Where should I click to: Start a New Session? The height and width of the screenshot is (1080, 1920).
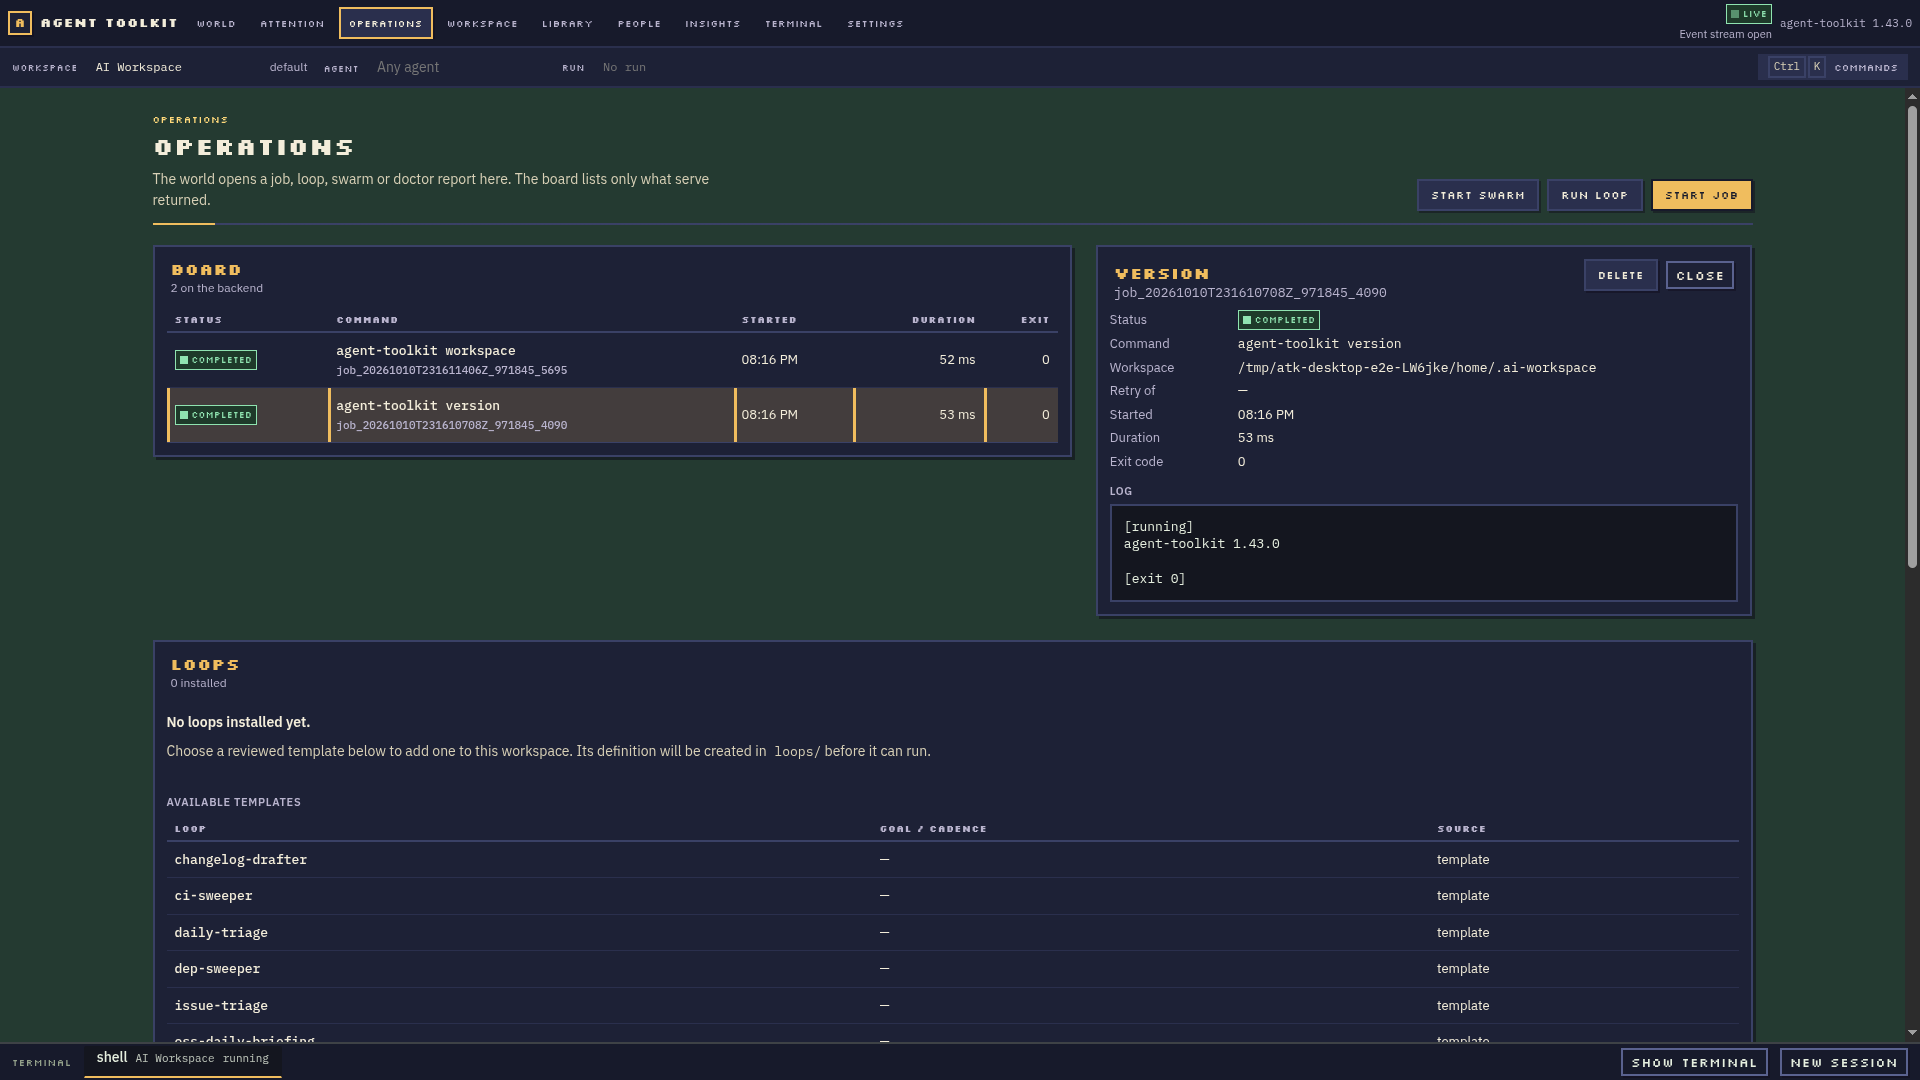point(1843,1062)
